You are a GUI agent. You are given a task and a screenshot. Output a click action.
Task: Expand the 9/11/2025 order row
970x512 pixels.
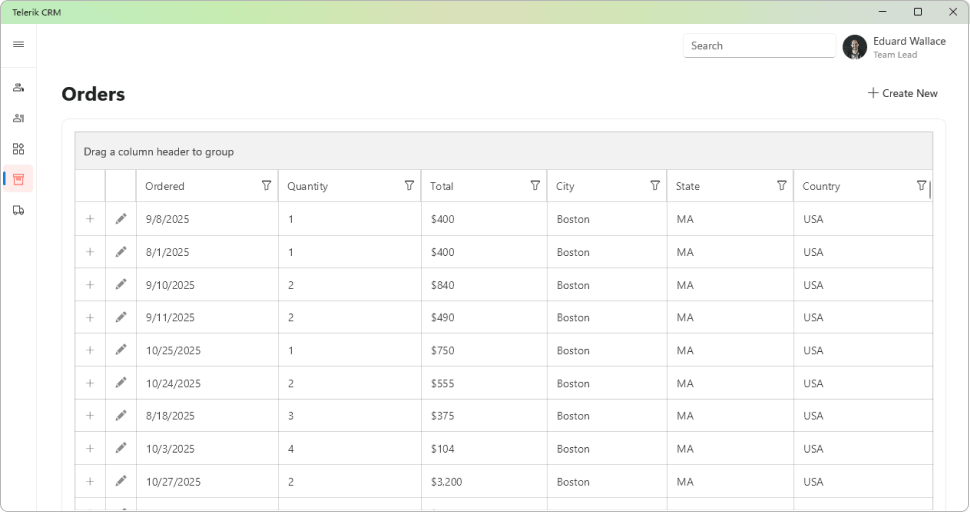[x=90, y=317]
